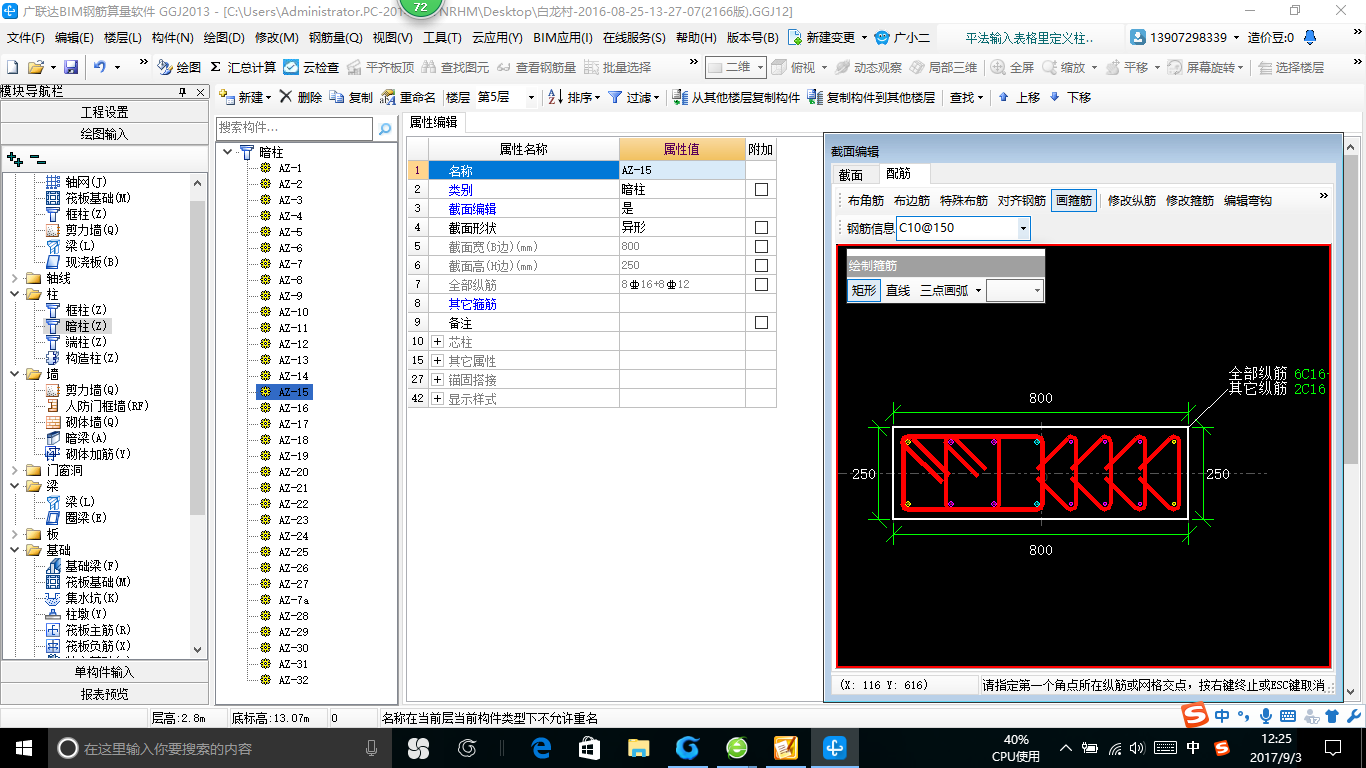This screenshot has width=1366, height=768.
Task: Click the 修改纵筋 button
Action: tap(1131, 200)
